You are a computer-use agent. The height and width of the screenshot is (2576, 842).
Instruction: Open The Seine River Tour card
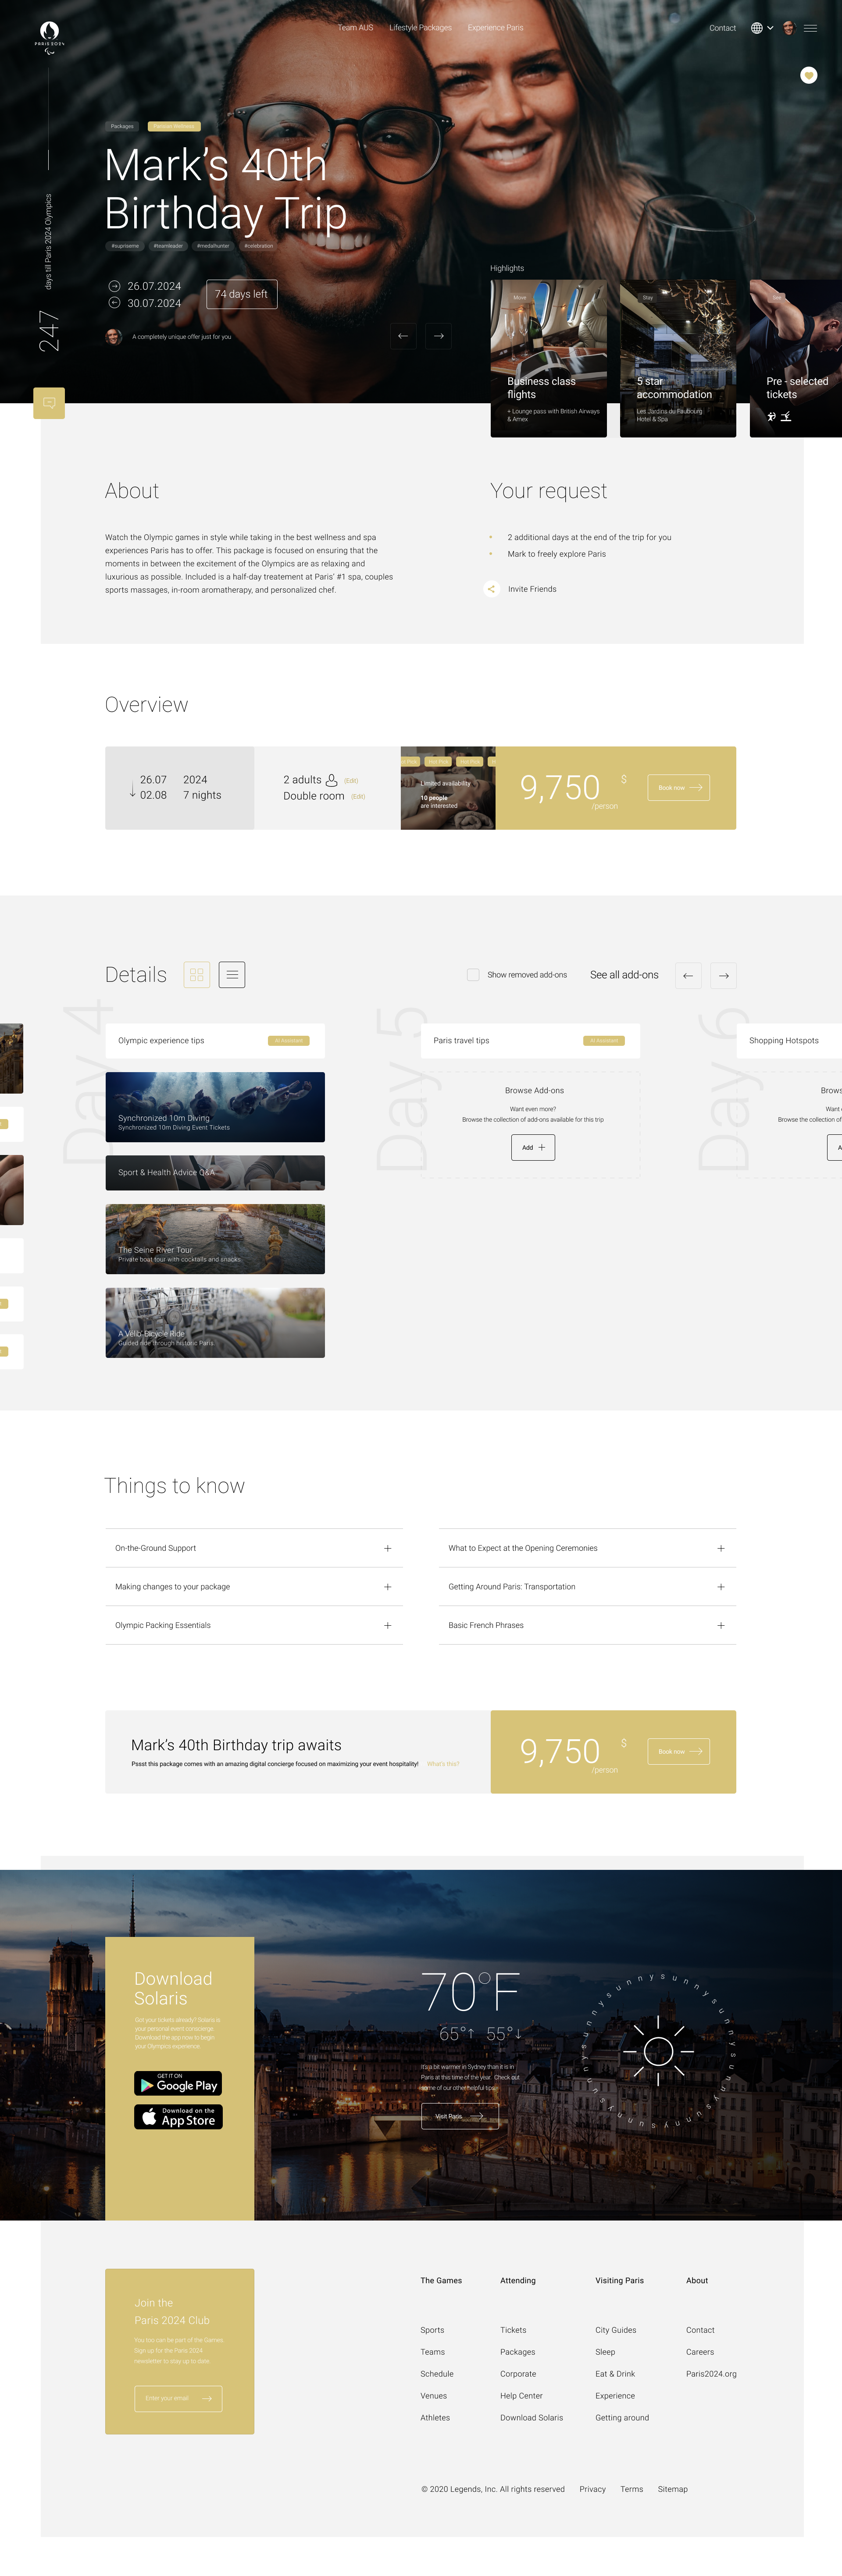coord(215,1239)
